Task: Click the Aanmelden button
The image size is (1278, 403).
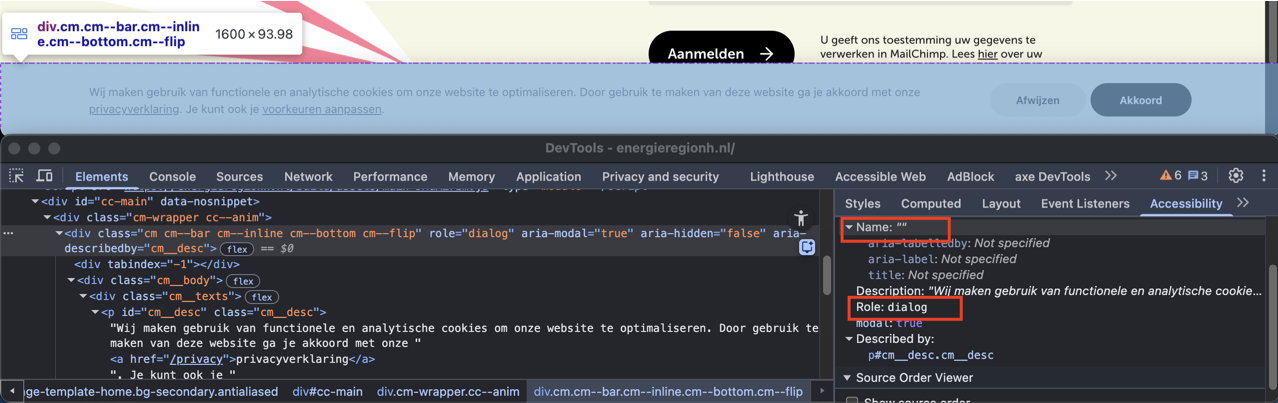Action: point(720,54)
